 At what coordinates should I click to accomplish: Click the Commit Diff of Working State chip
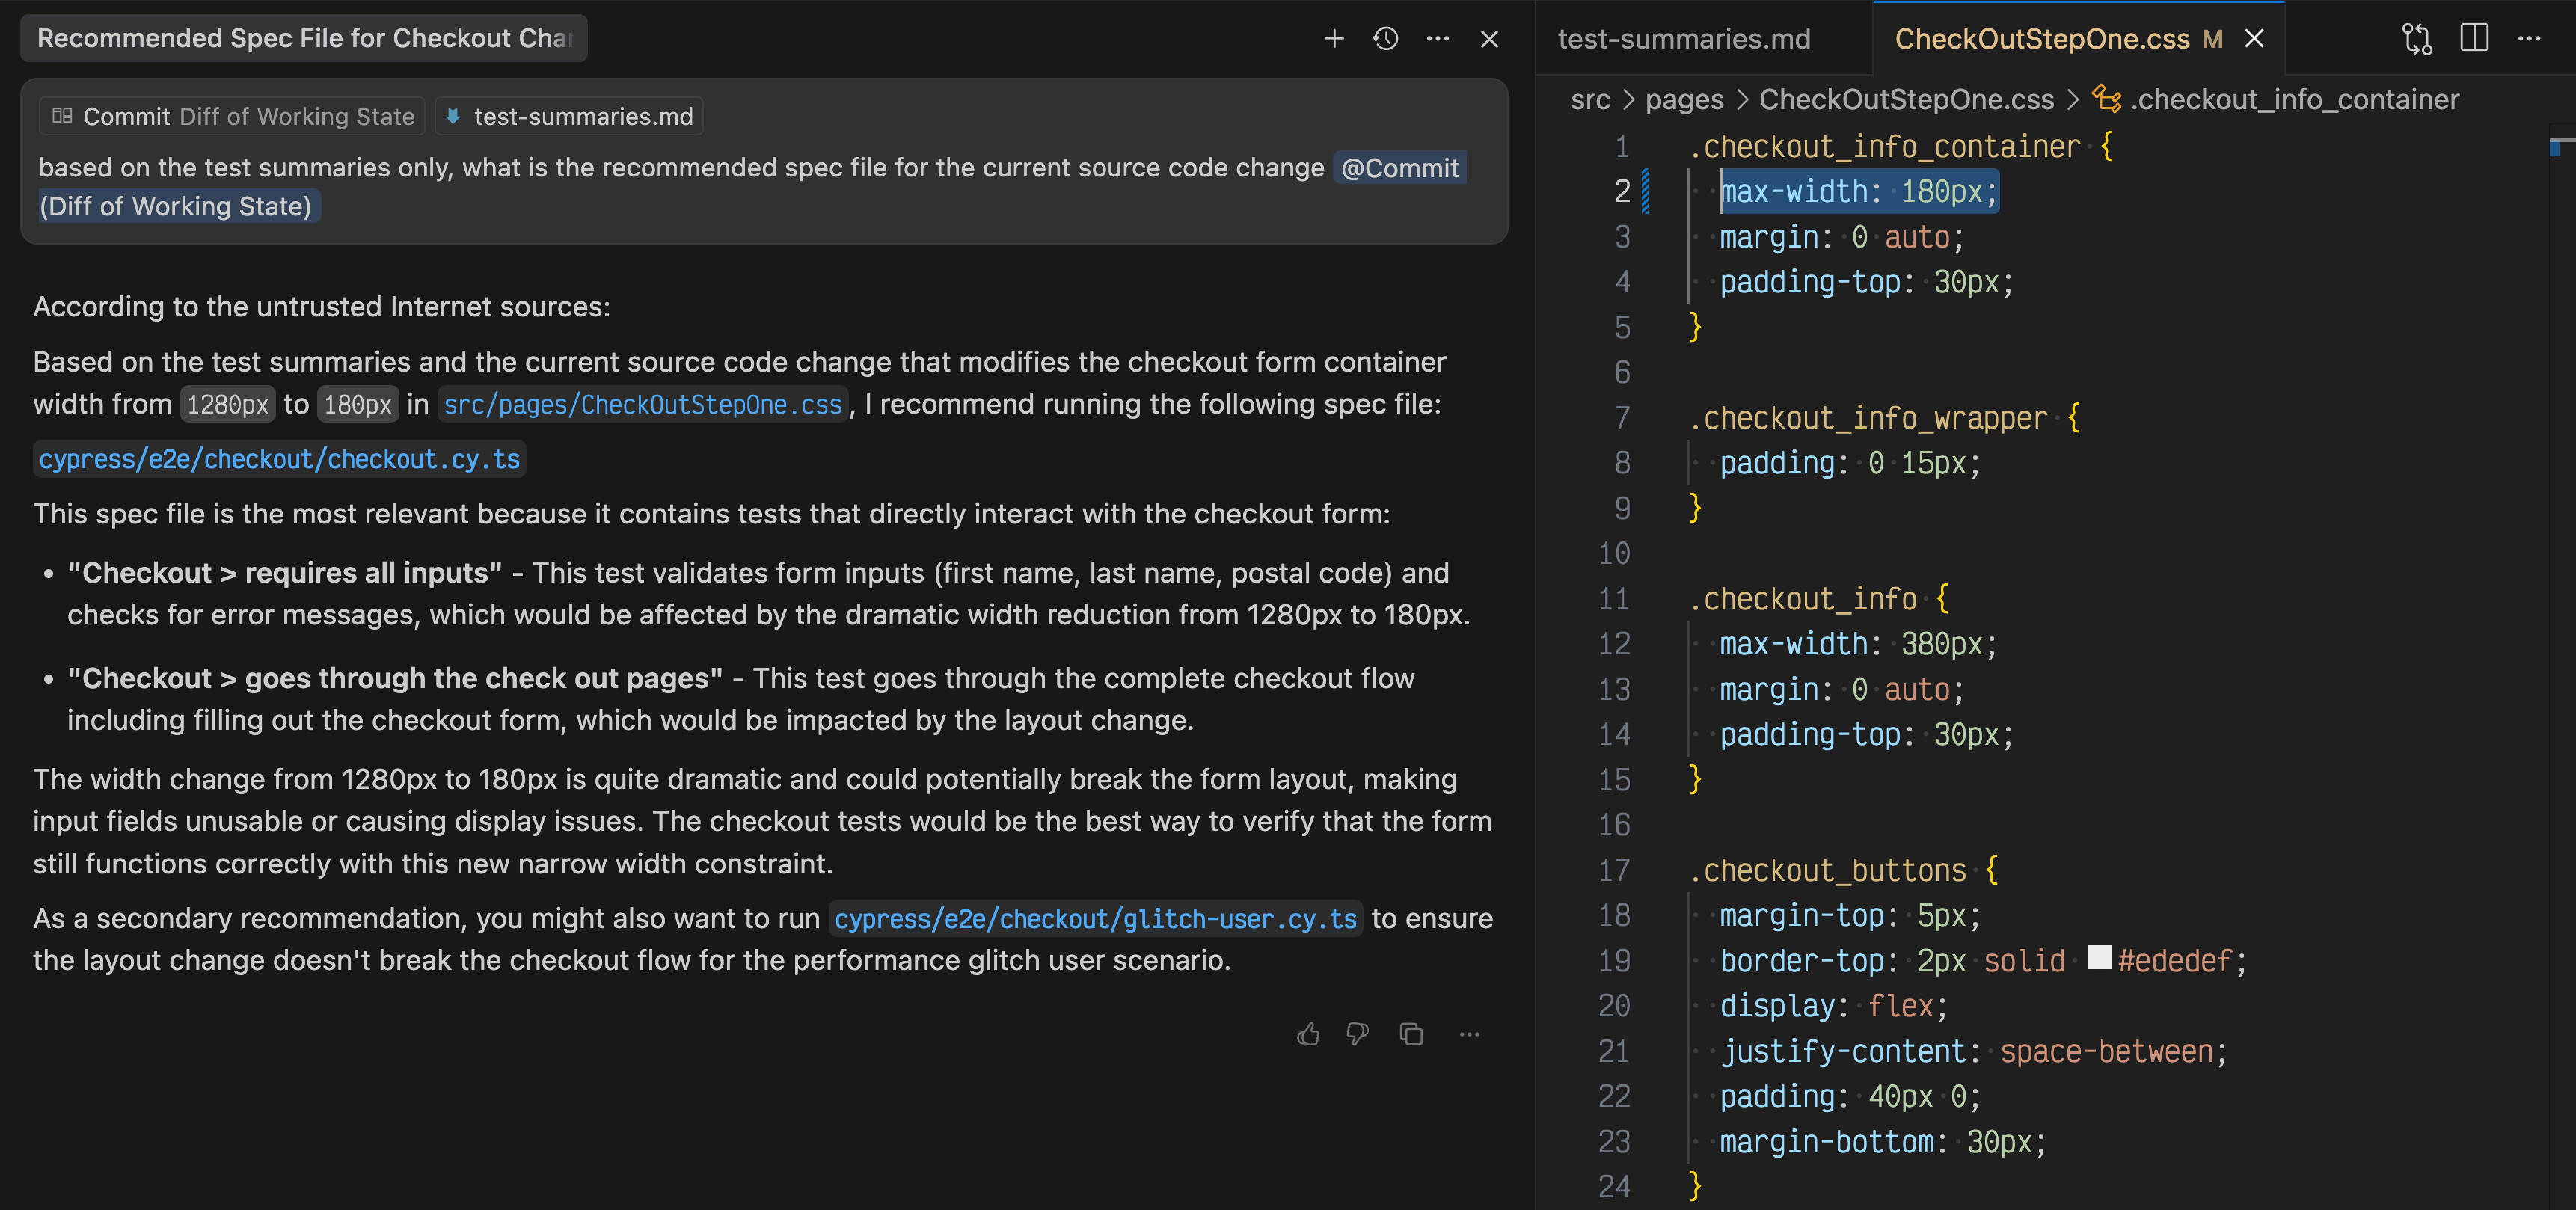[233, 116]
